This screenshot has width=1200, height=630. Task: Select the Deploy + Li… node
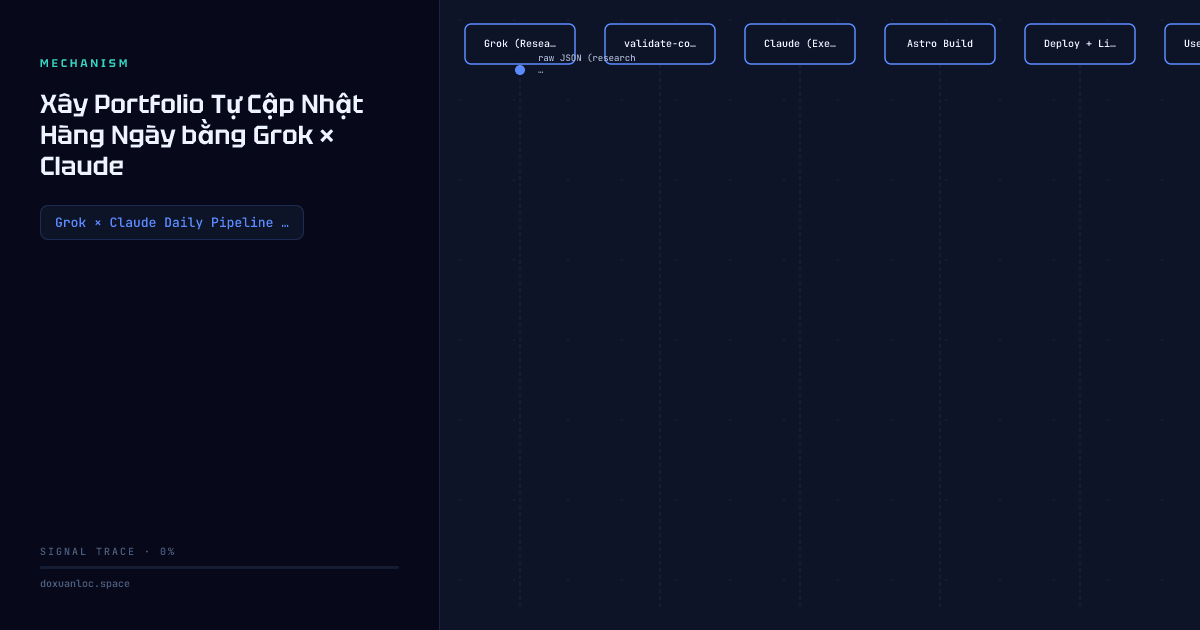(1080, 44)
